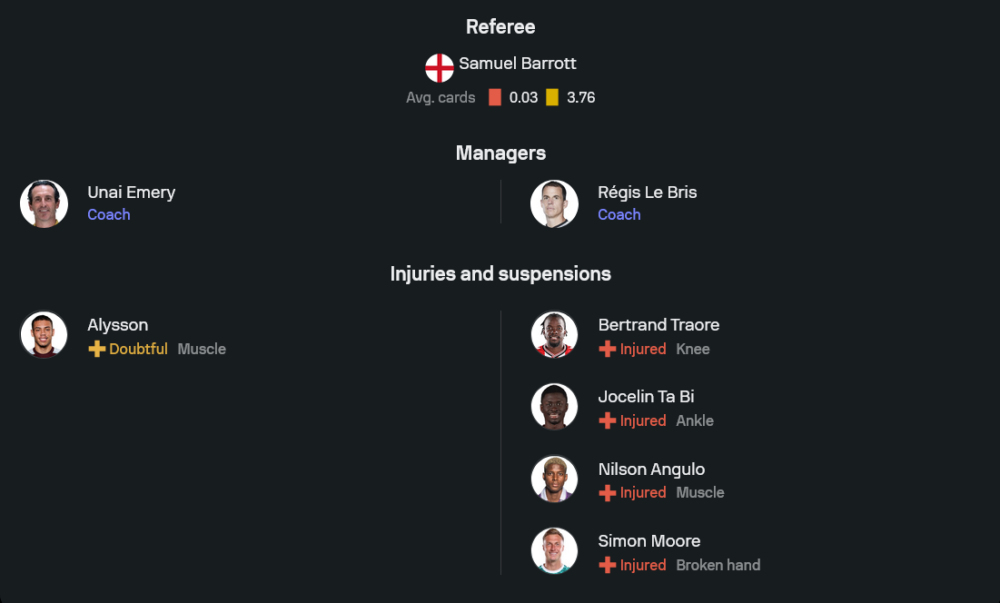Click Alysson's yellow doubtful cross icon
This screenshot has width=1000, height=603.
click(x=97, y=349)
